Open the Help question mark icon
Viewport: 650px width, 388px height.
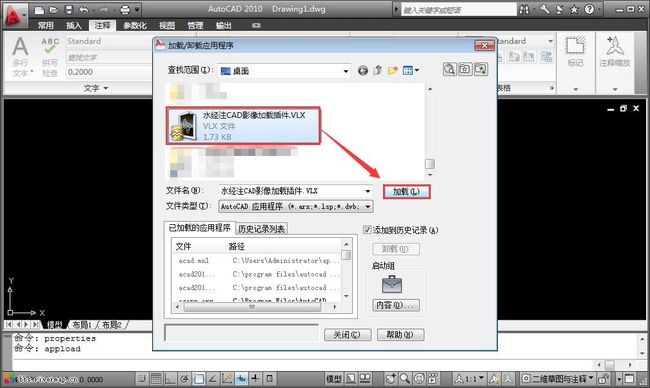[x=589, y=9]
